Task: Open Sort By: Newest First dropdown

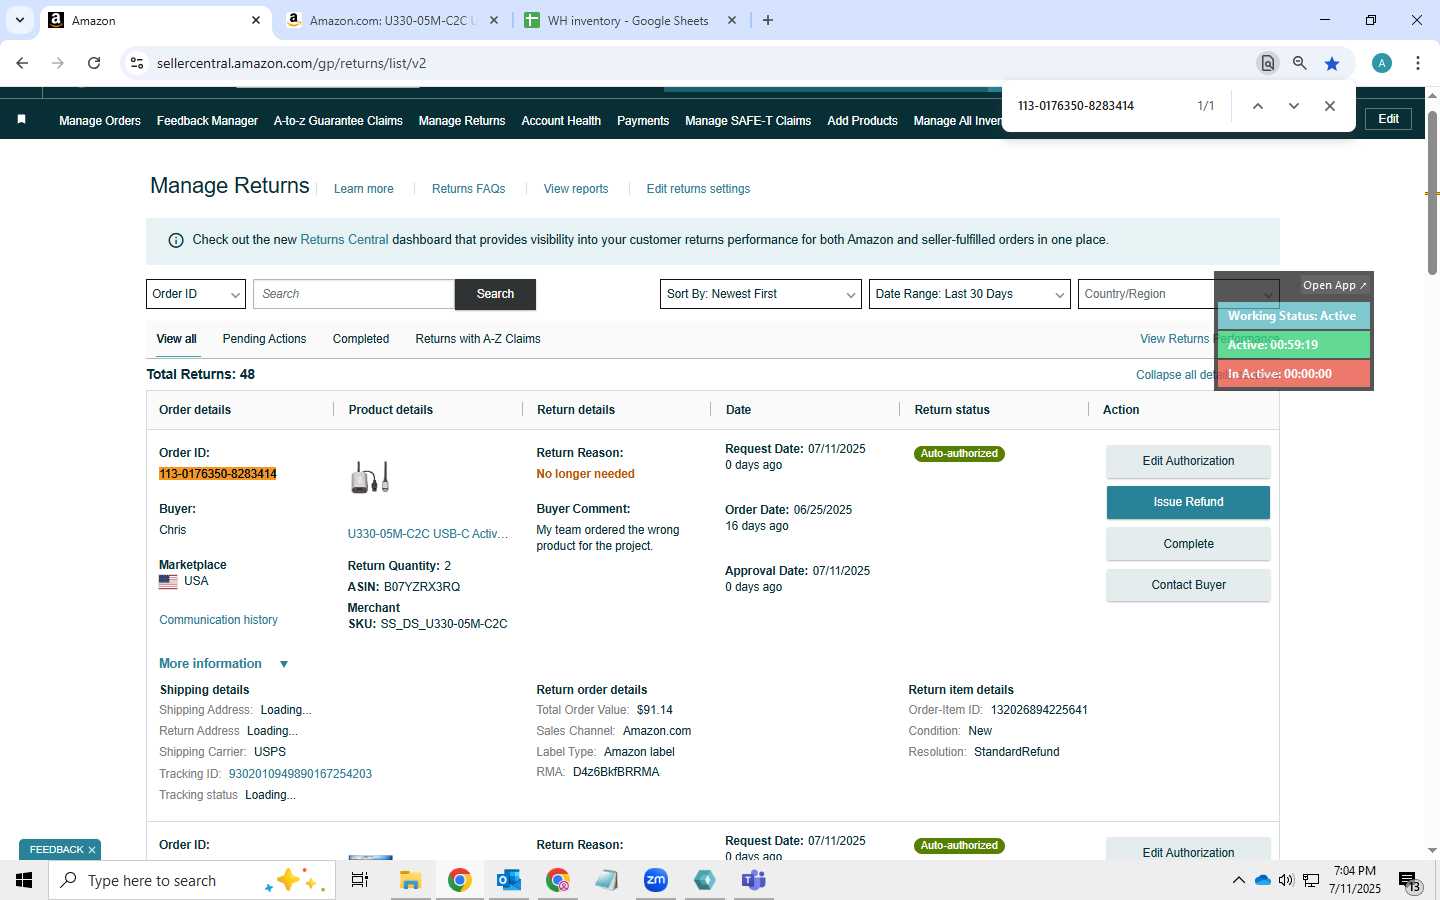Action: [x=761, y=294]
